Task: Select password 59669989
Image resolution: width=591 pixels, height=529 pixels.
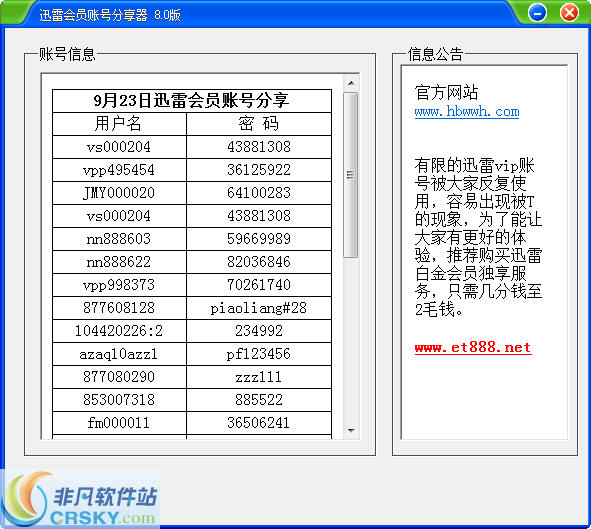Action: coord(259,239)
